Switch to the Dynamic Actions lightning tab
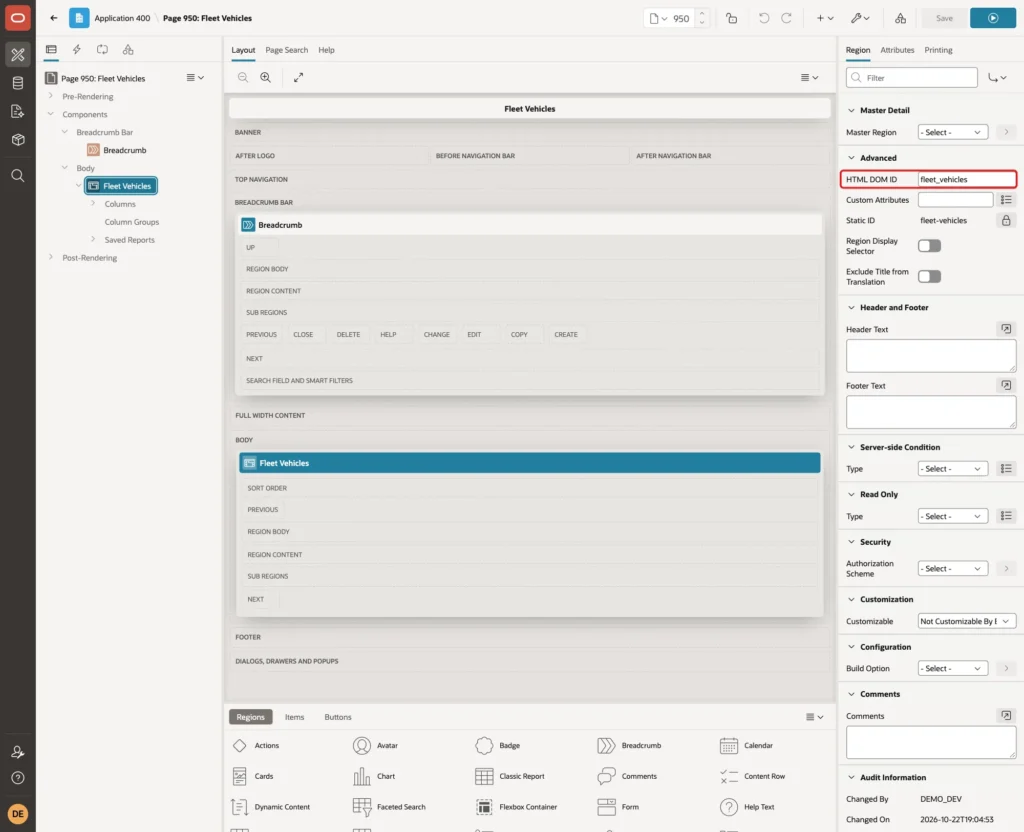The width and height of the screenshot is (1024, 832). [x=76, y=50]
